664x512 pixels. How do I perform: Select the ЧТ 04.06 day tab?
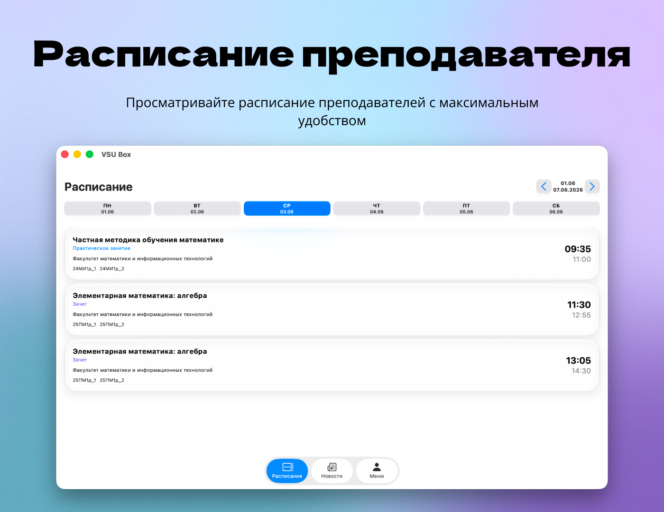click(377, 208)
